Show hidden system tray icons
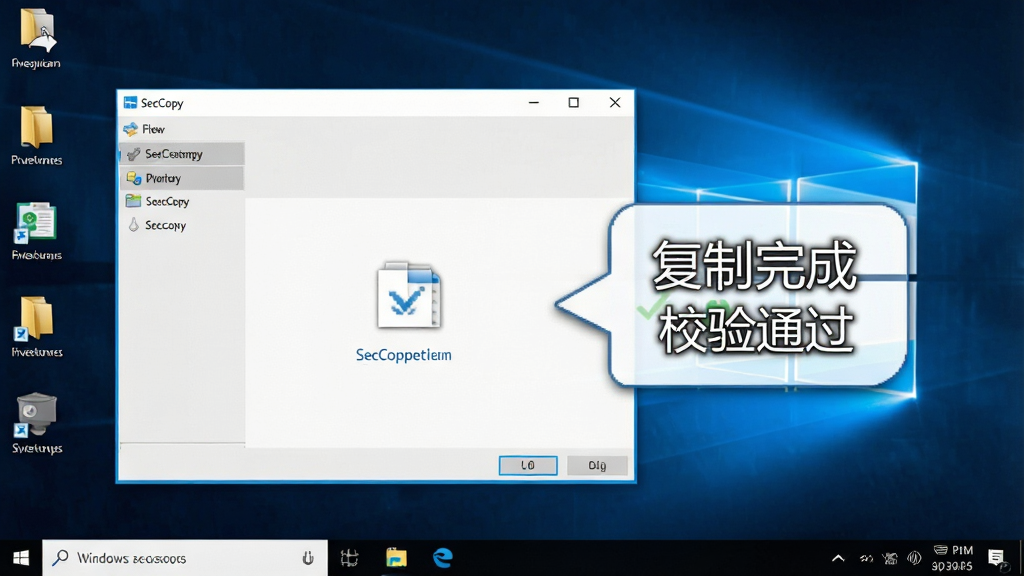The height and width of the screenshot is (576, 1024). tap(838, 558)
